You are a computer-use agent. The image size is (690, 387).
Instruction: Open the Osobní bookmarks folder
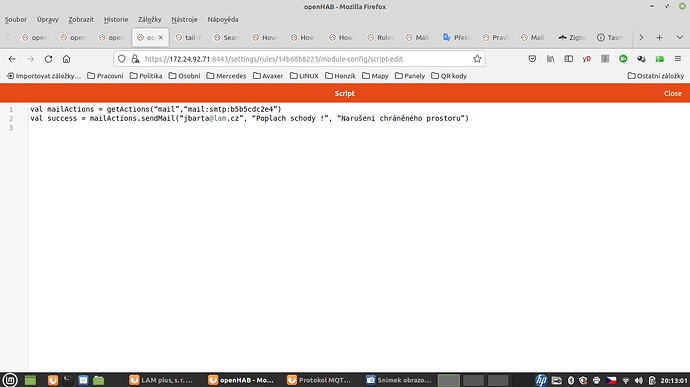pos(184,76)
